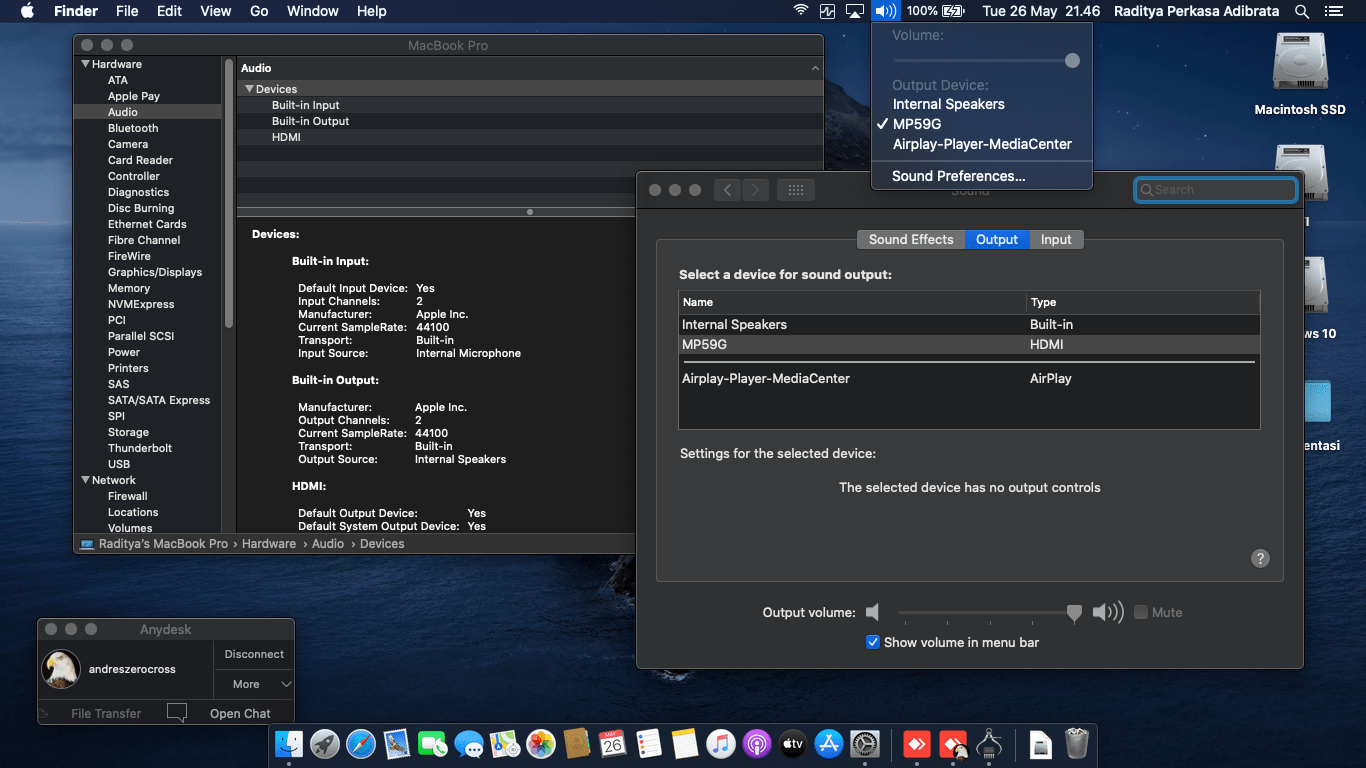Start FaceTime from the Dock
Image resolution: width=1366 pixels, height=768 pixels.
click(x=433, y=744)
